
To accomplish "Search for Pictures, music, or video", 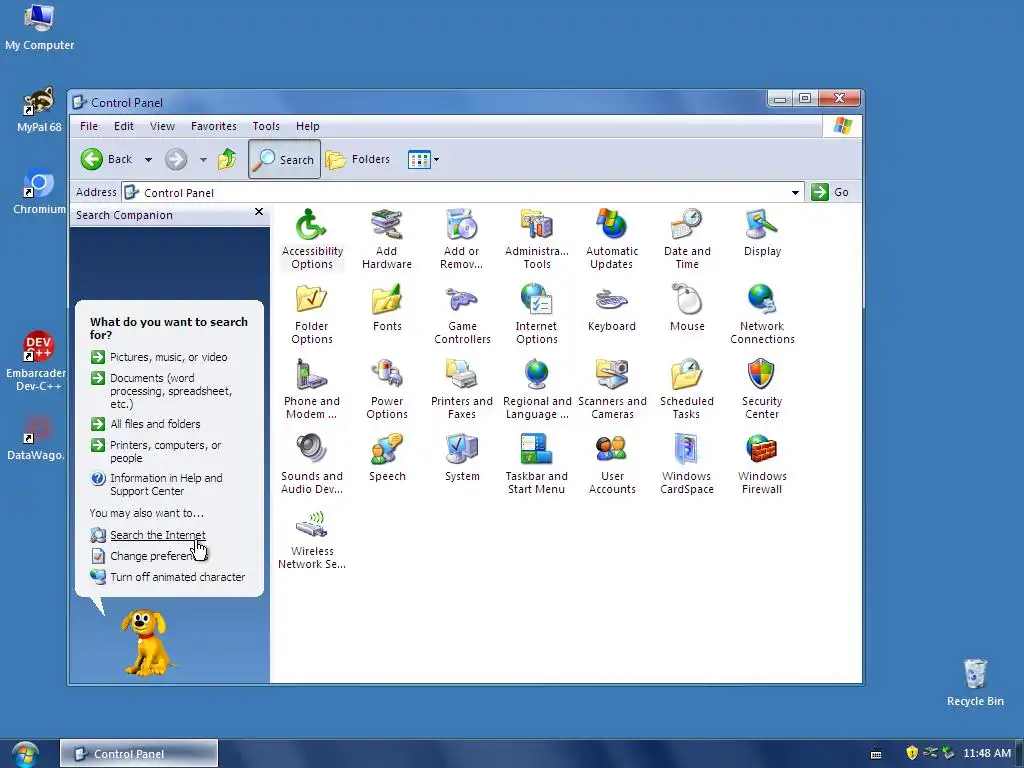I will tap(168, 357).
